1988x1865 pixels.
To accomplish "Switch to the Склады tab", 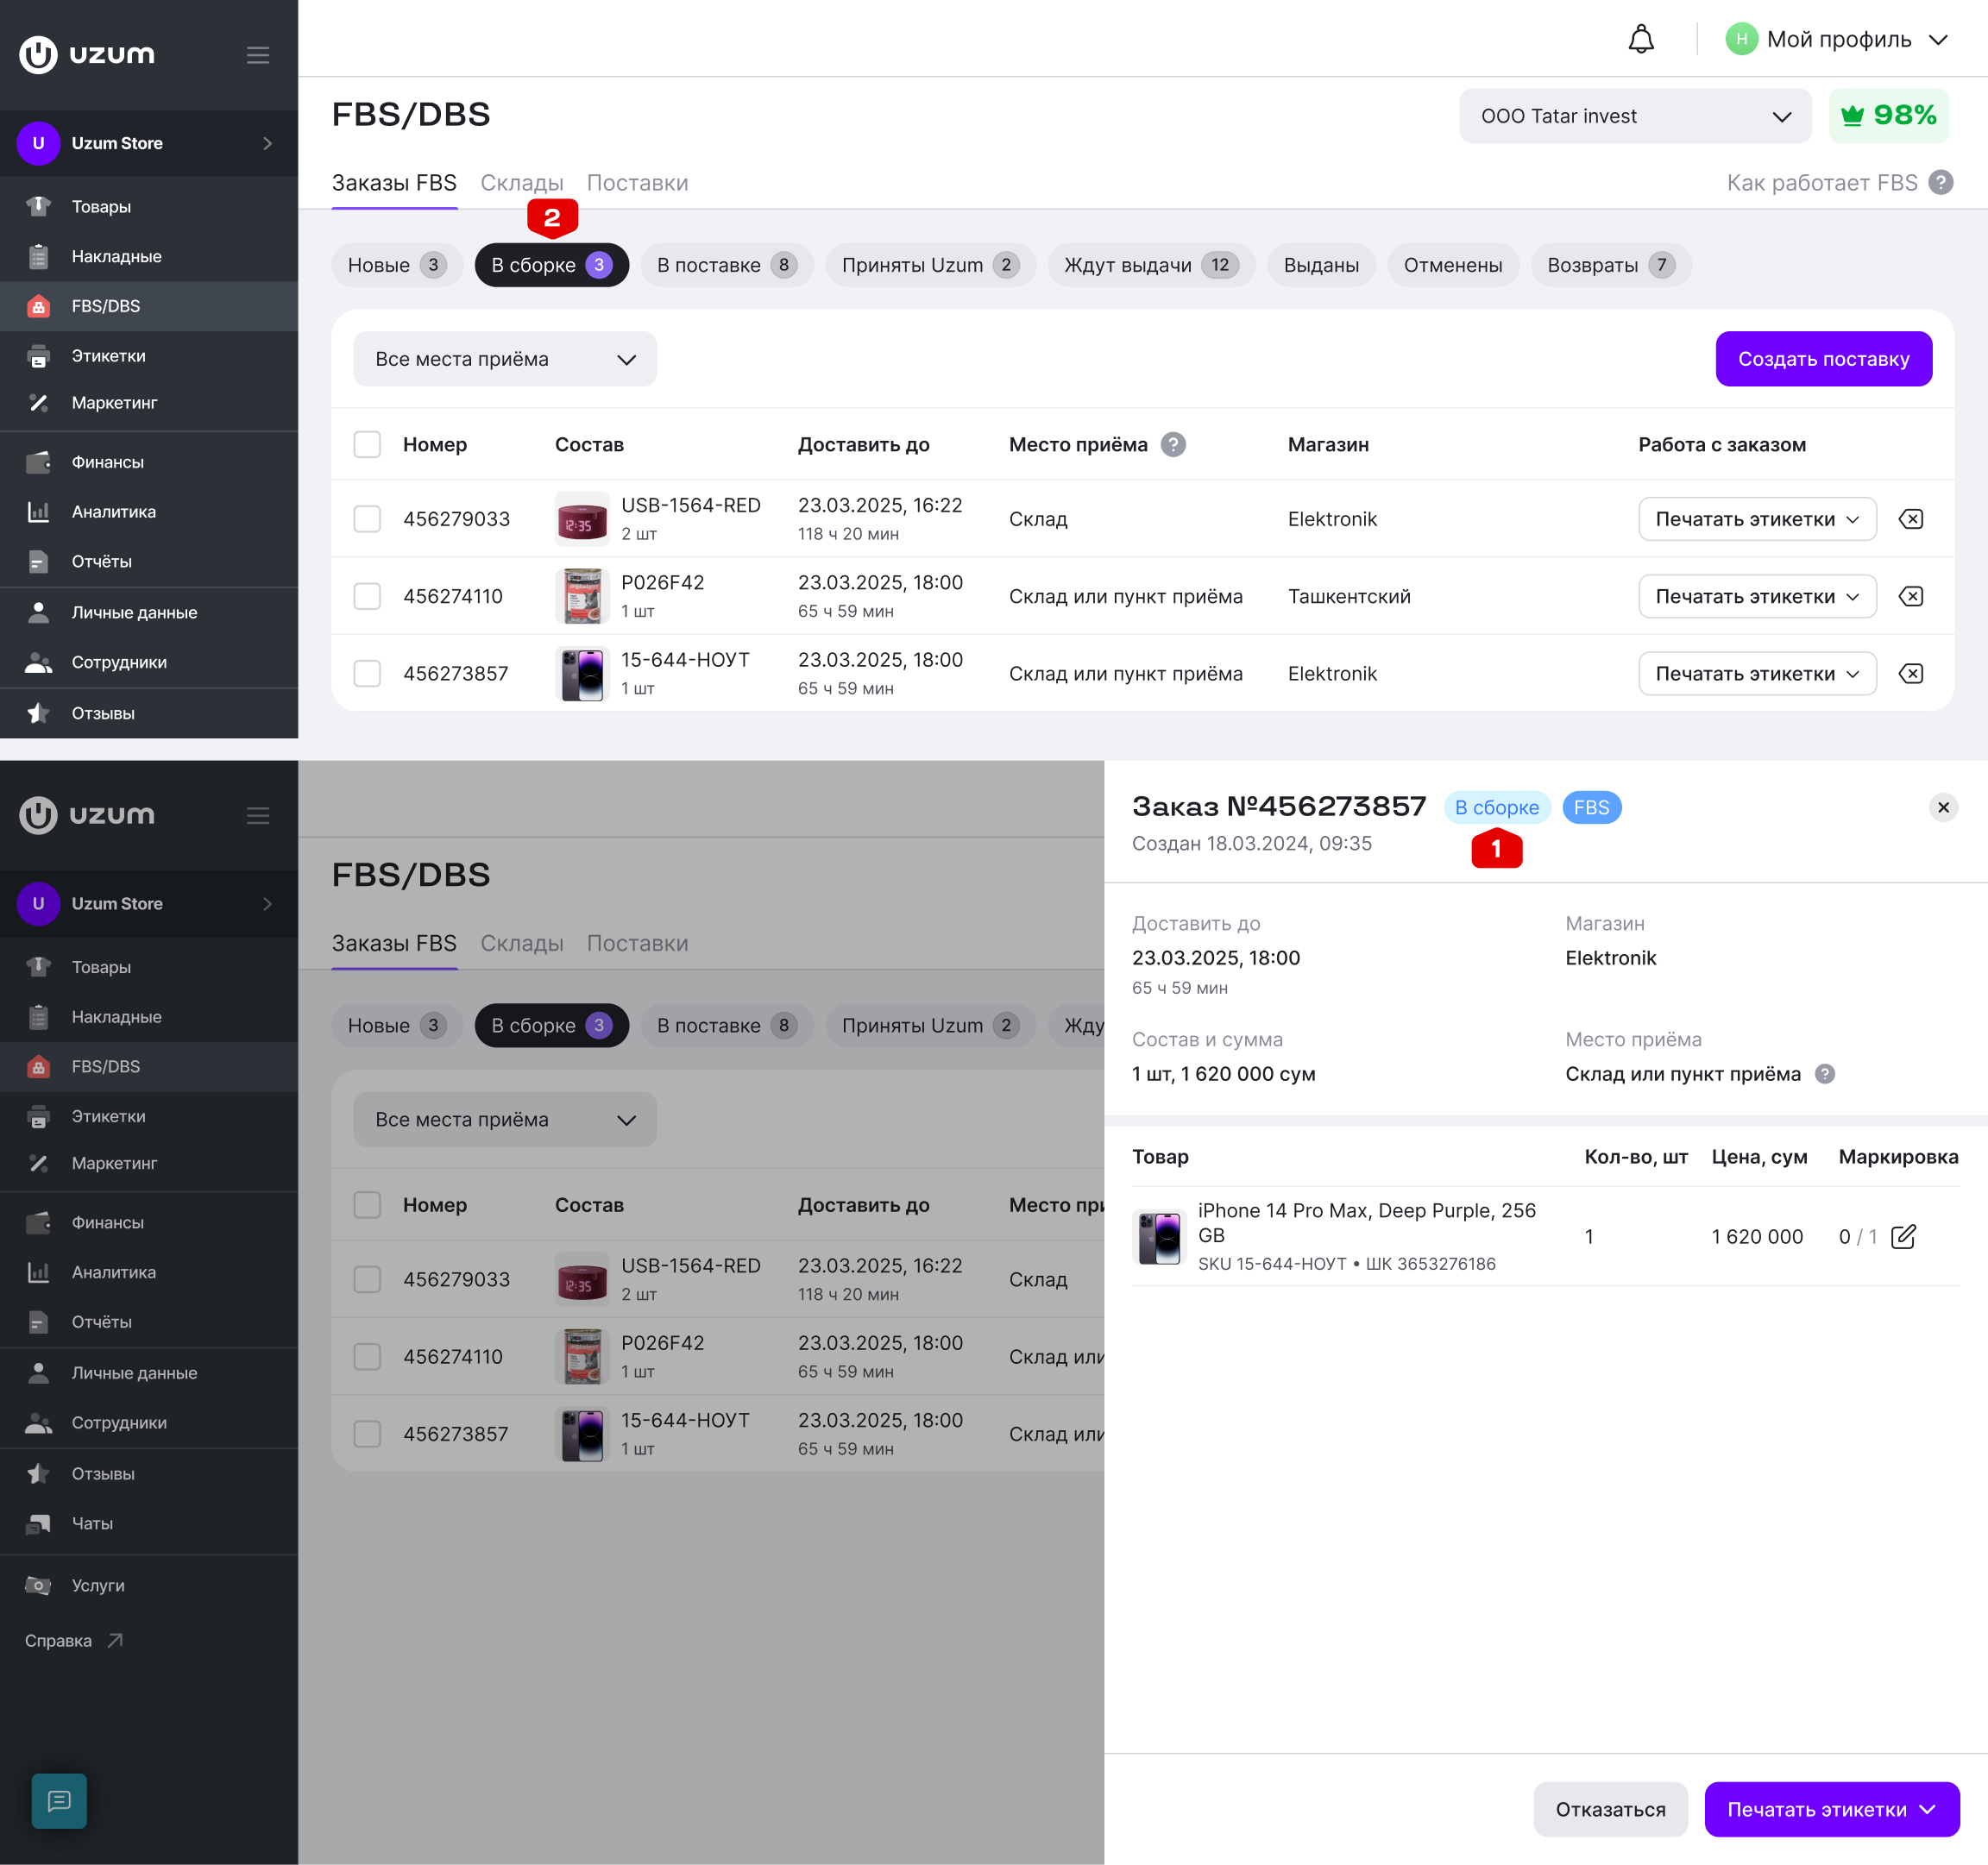I will [522, 183].
